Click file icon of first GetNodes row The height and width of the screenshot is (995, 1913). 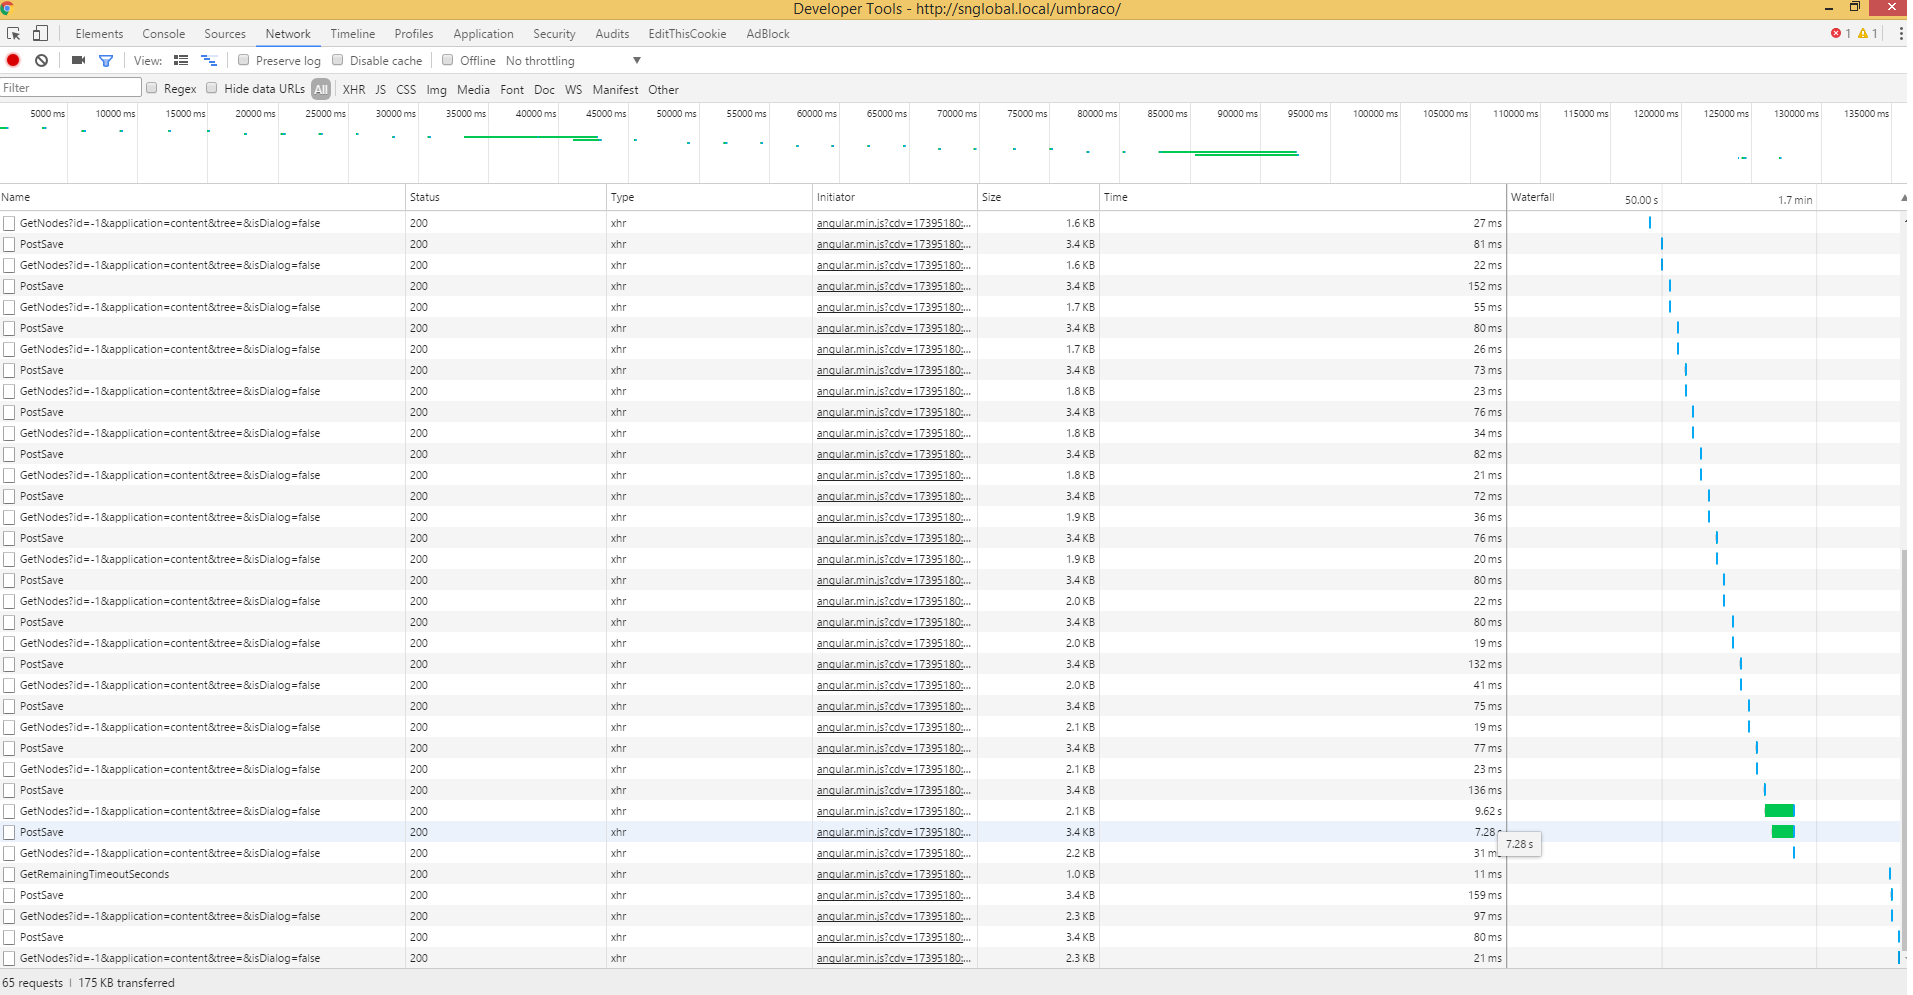tap(9, 224)
